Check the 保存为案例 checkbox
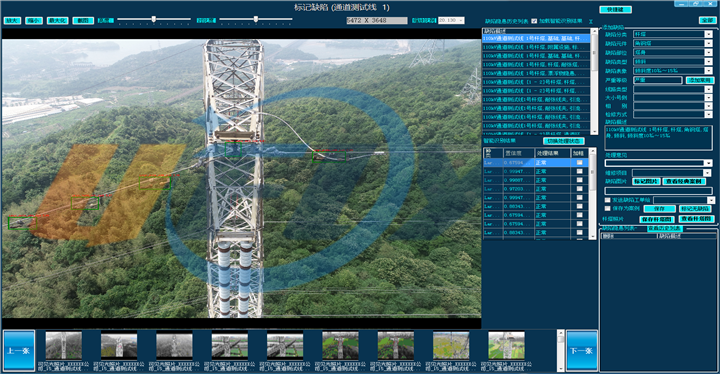The width and height of the screenshot is (720, 374). click(608, 209)
